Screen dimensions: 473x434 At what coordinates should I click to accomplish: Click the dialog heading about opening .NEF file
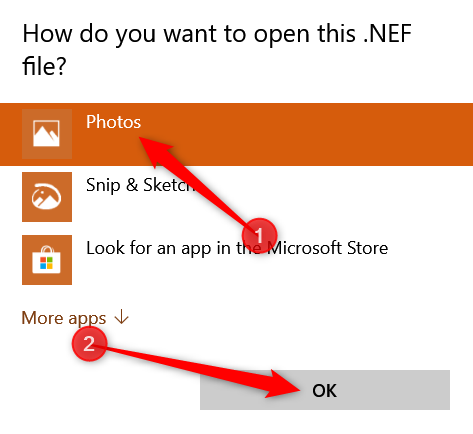[x=217, y=49]
